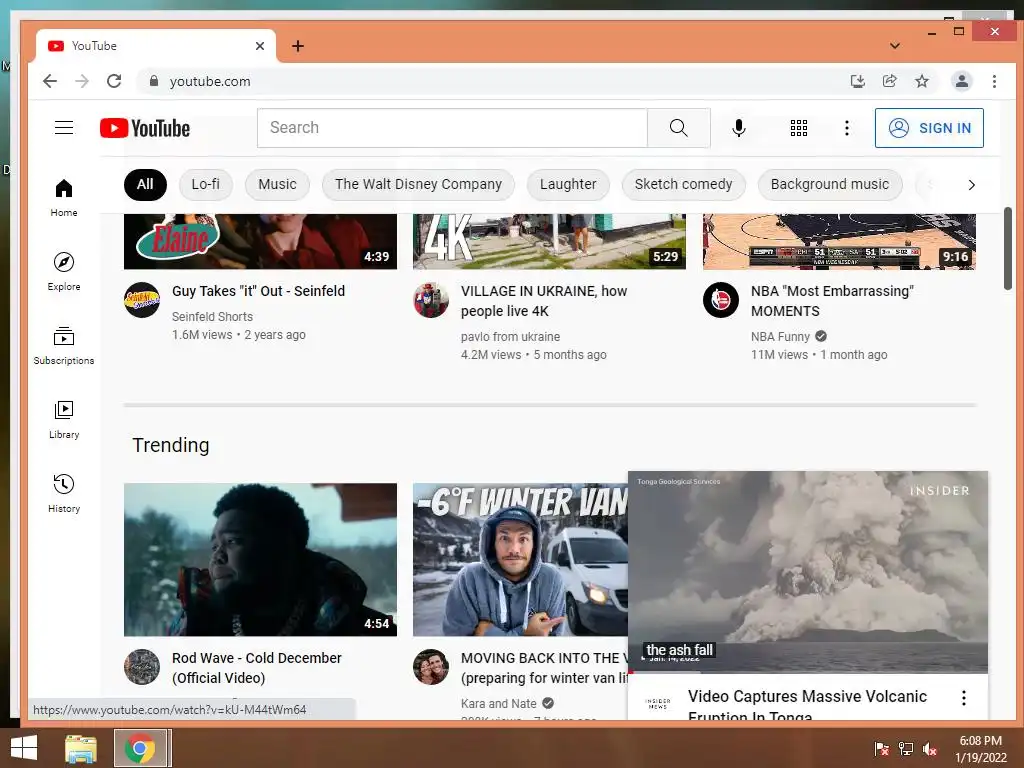Open the Chrome profile avatar icon
1024x768 pixels.
[x=961, y=81]
